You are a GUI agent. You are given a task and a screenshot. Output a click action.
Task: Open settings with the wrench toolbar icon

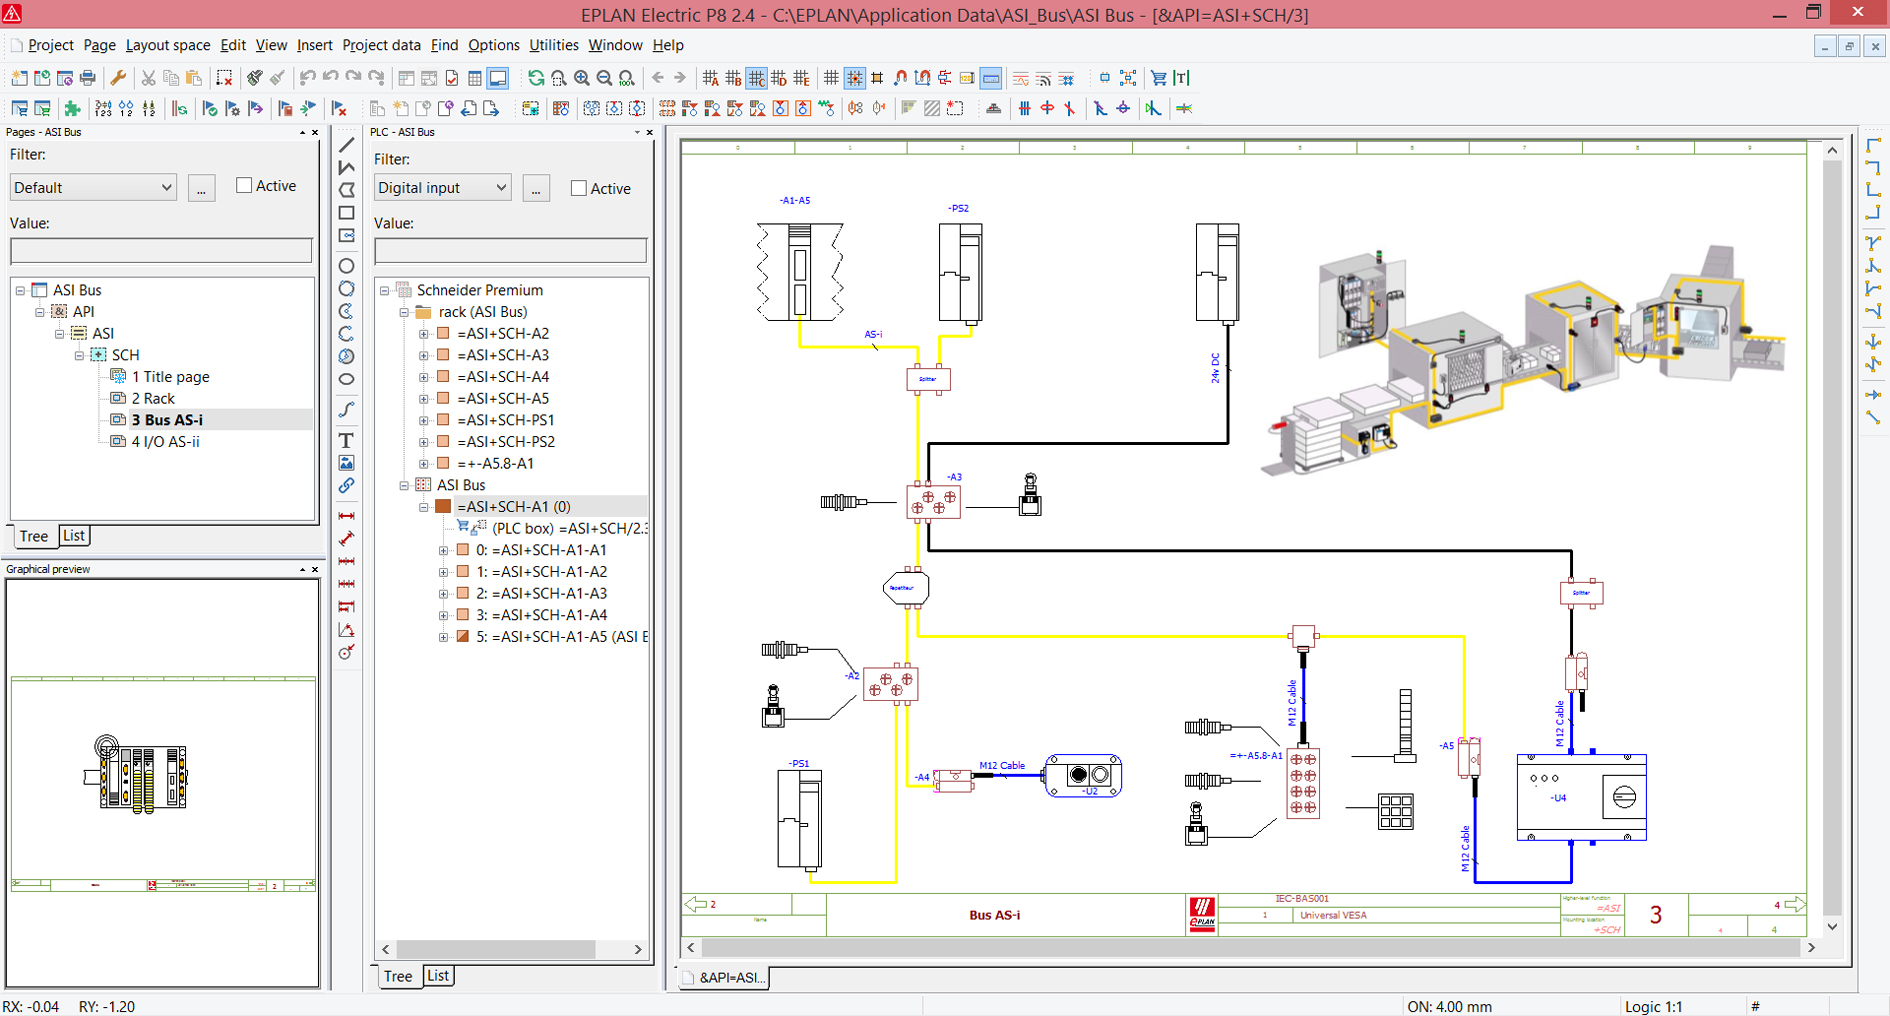pos(119,77)
